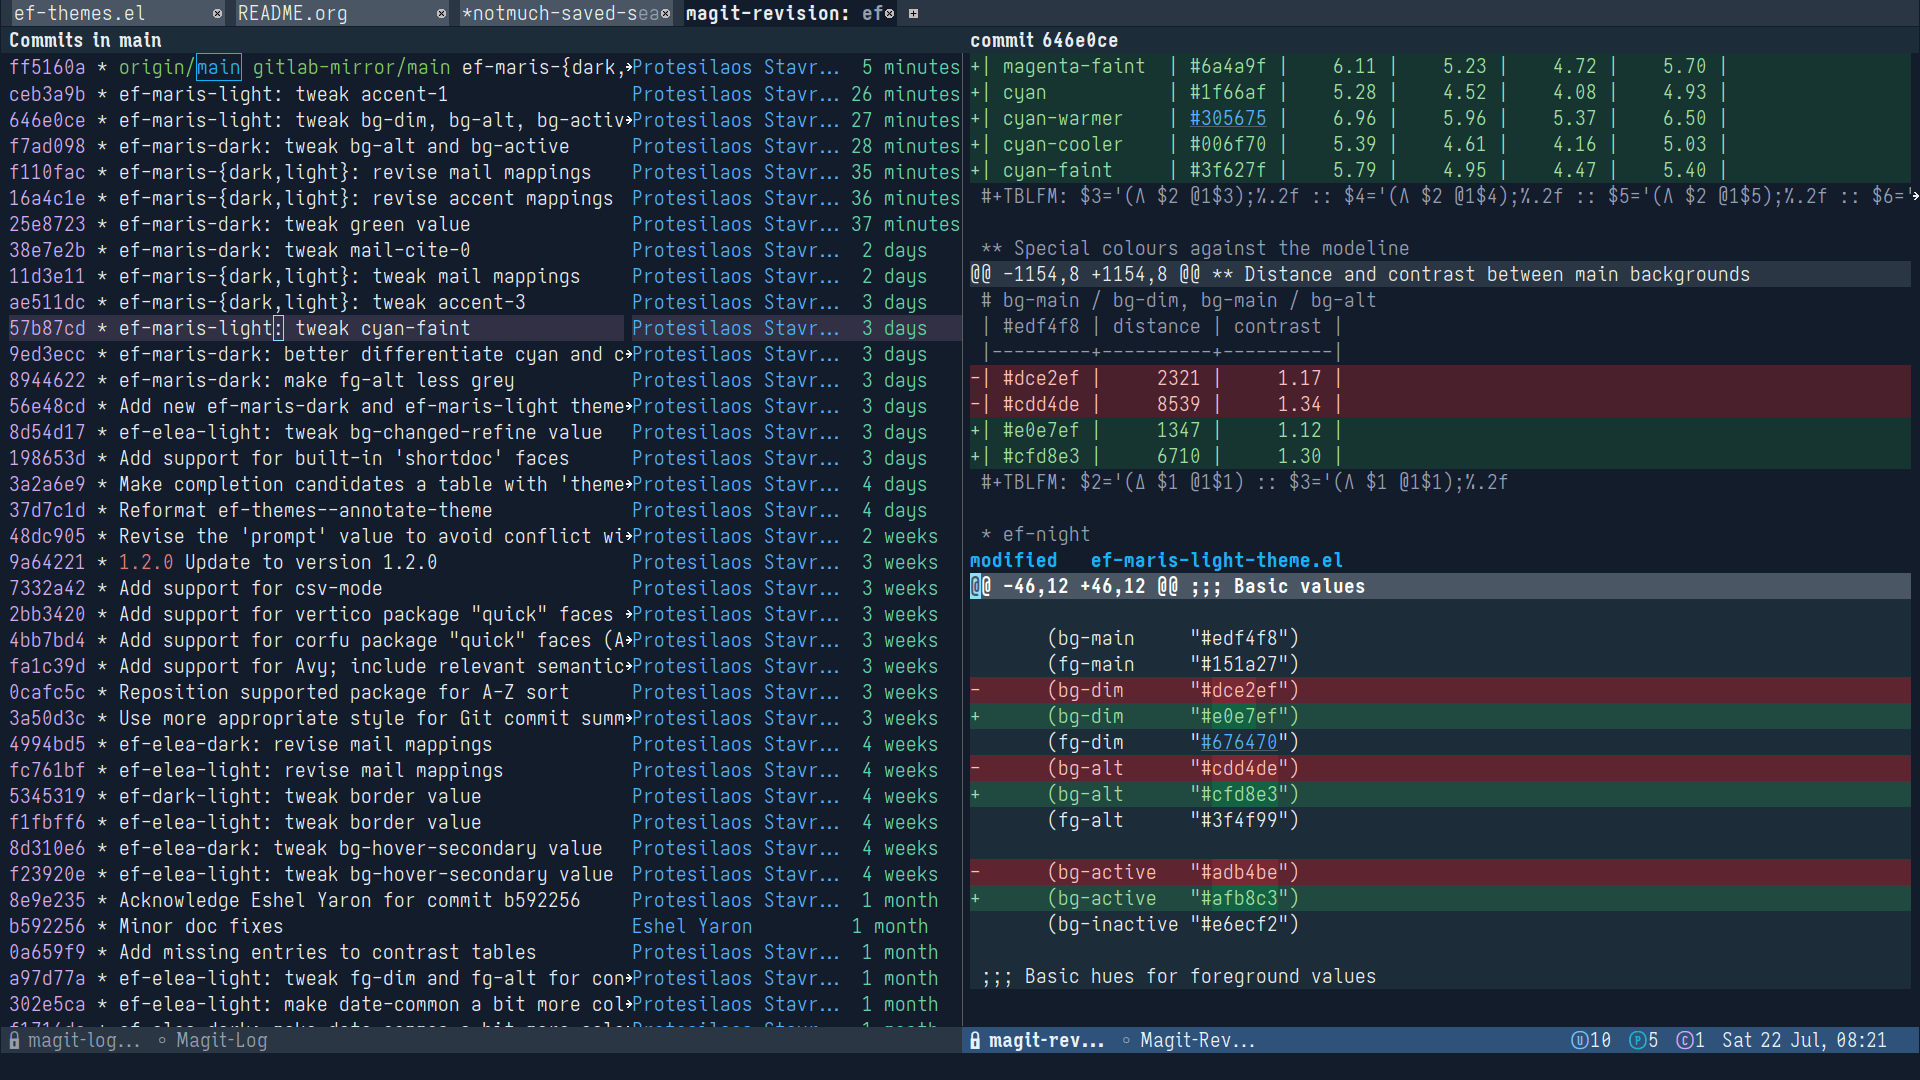Select commit 37d7c1d Reformat ef-themes--annotate-theme
1920x1080 pixels.
pyautogui.click(x=484, y=510)
